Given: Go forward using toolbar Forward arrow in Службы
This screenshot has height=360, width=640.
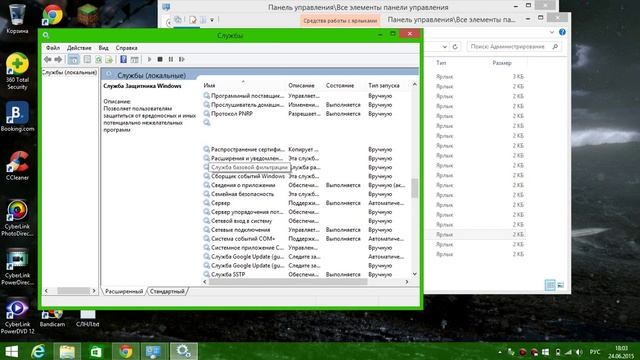Looking at the screenshot, I should coord(58,60).
